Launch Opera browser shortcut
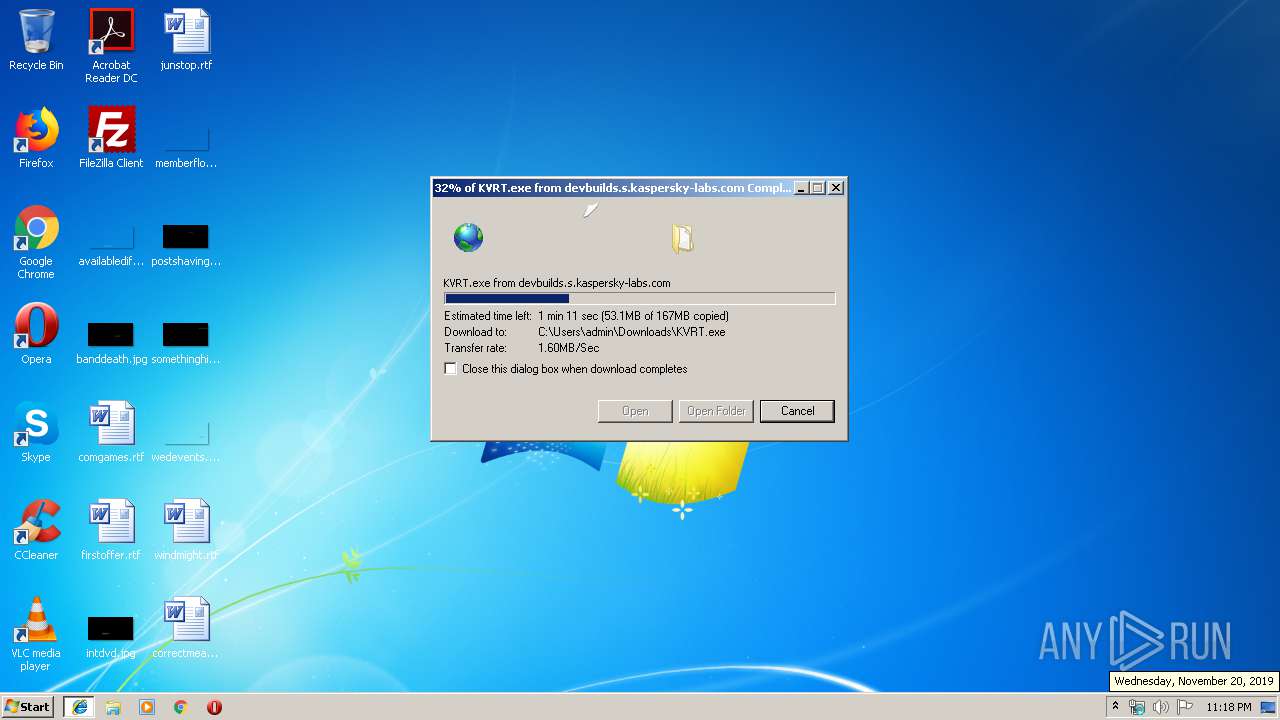The height and width of the screenshot is (720, 1280). [x=36, y=334]
